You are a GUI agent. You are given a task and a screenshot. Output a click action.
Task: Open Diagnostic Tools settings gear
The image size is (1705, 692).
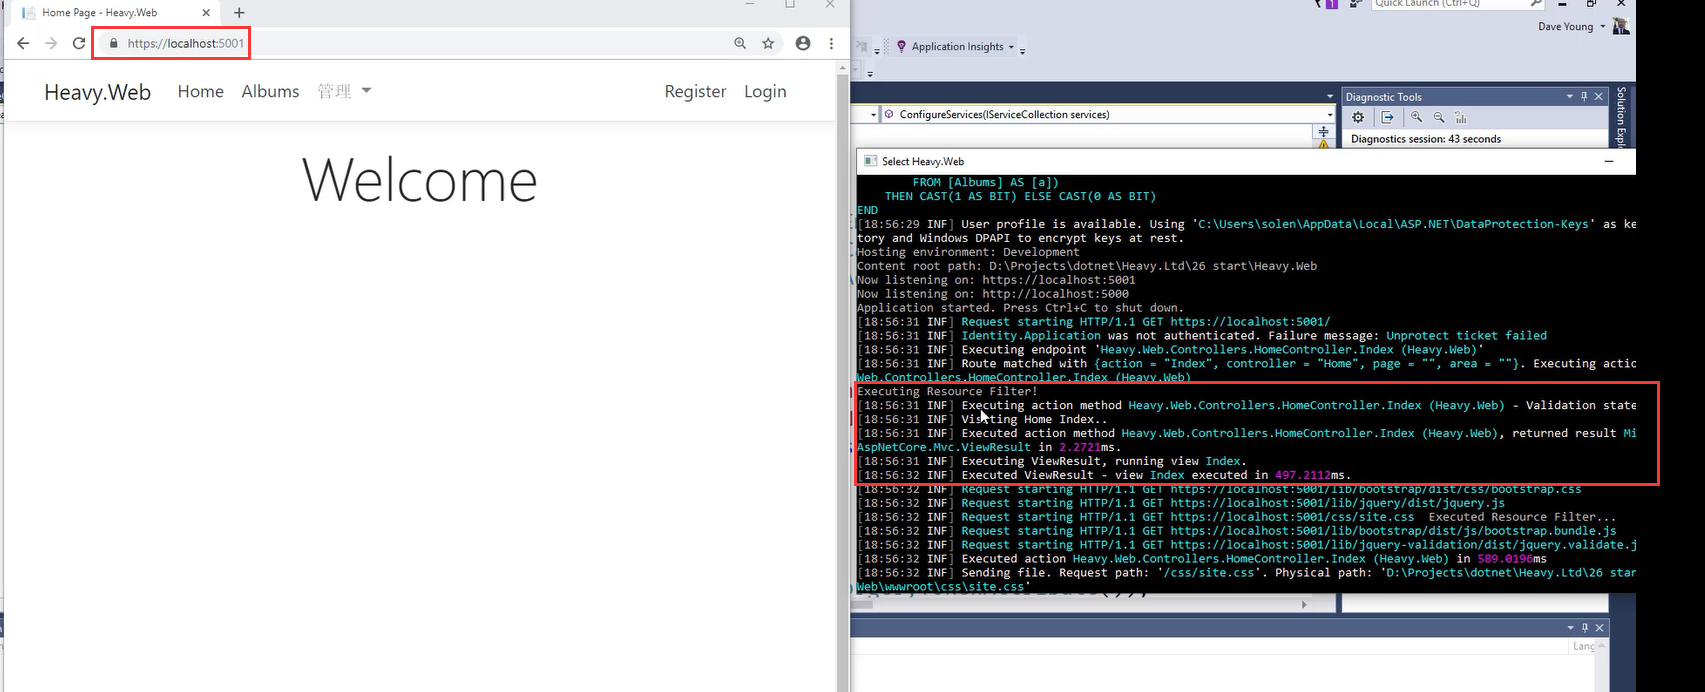click(x=1358, y=118)
